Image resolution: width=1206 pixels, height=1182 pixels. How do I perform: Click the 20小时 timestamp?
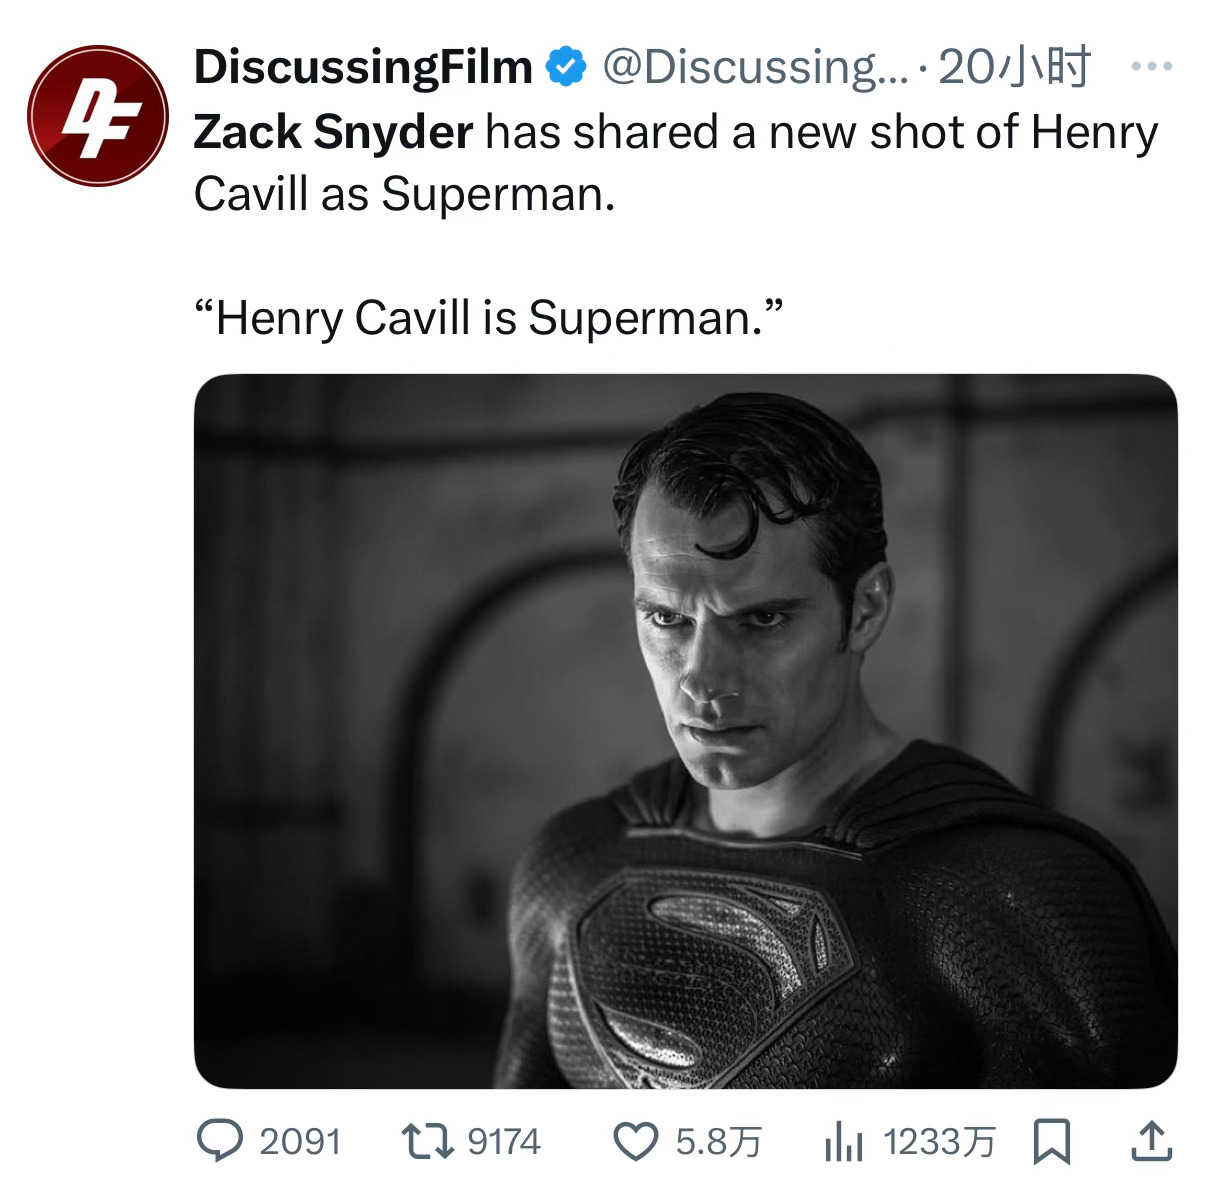pos(1014,67)
